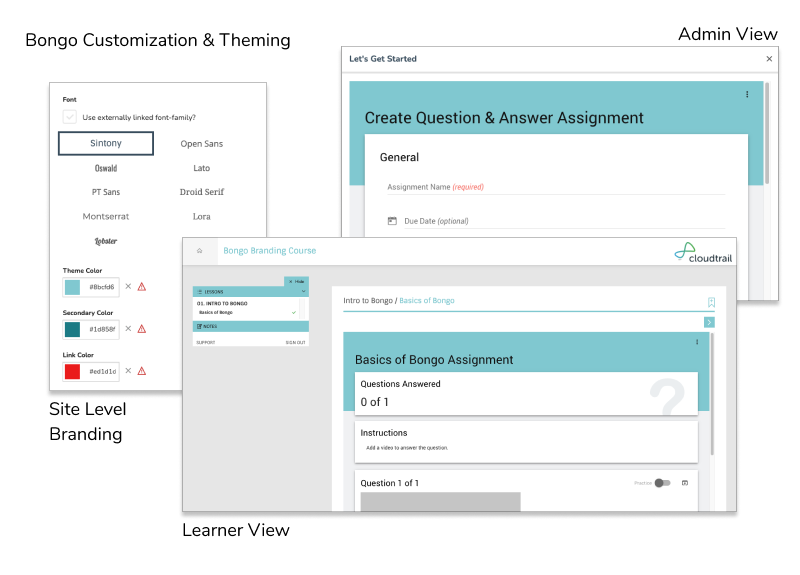The image size is (800, 575).
Task: Click the Theme Color hex field
Action: click(x=102, y=287)
